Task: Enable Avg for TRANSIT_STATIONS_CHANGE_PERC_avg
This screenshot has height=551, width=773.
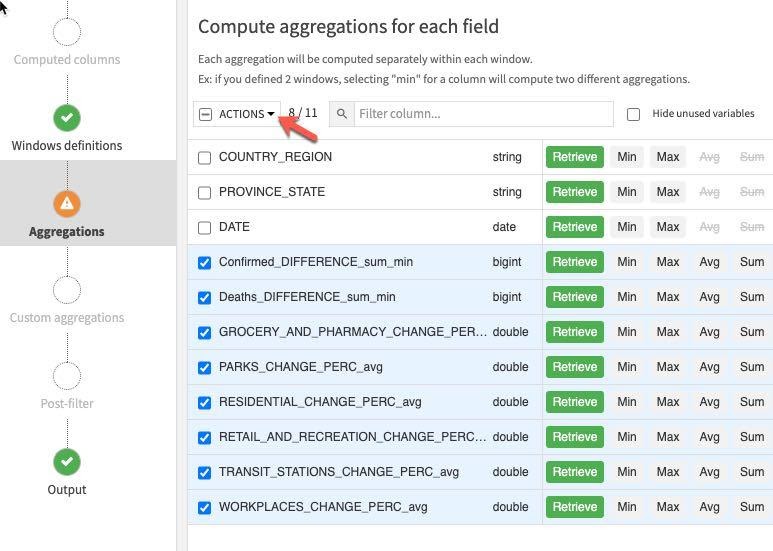Action: (x=709, y=472)
